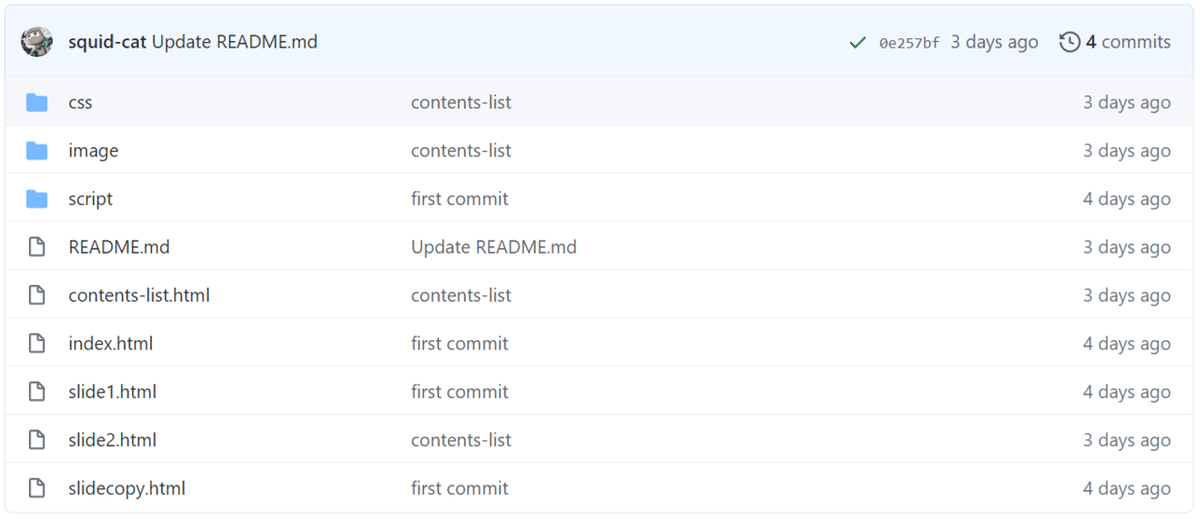This screenshot has width=1200, height=519.
Task: Open the squid-cat author profile link
Action: (x=107, y=42)
